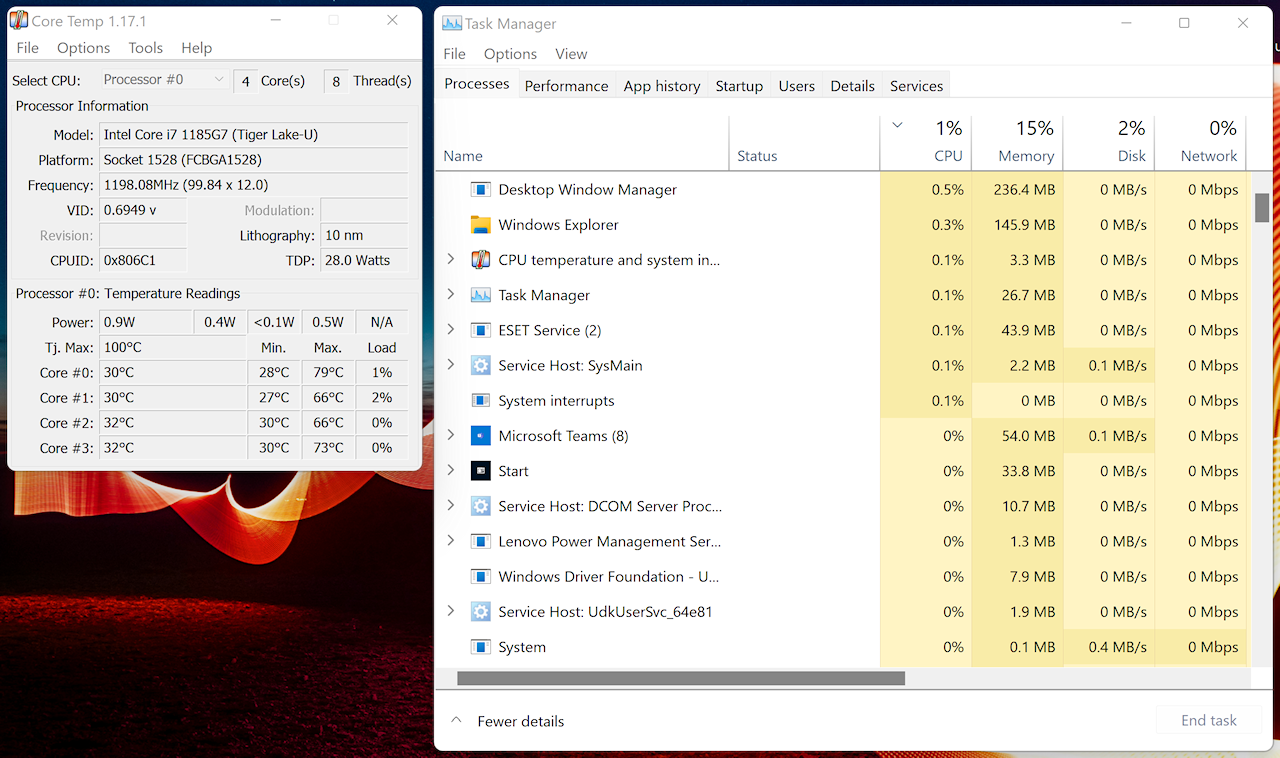Click the Desktop Window Manager process icon

click(481, 189)
